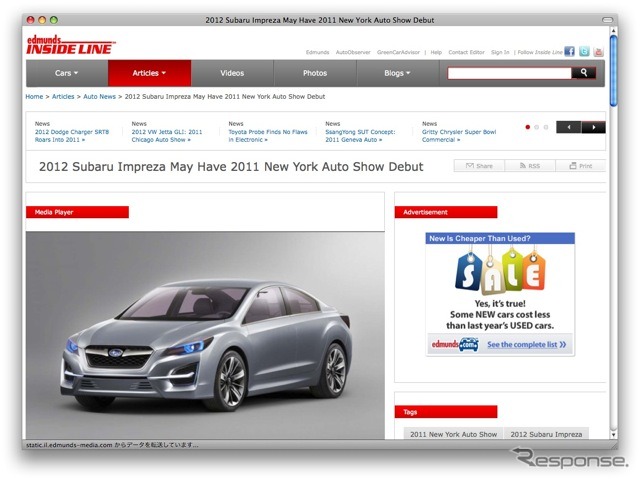Open Toyota Probe Finds No Flaws link

[268, 136]
